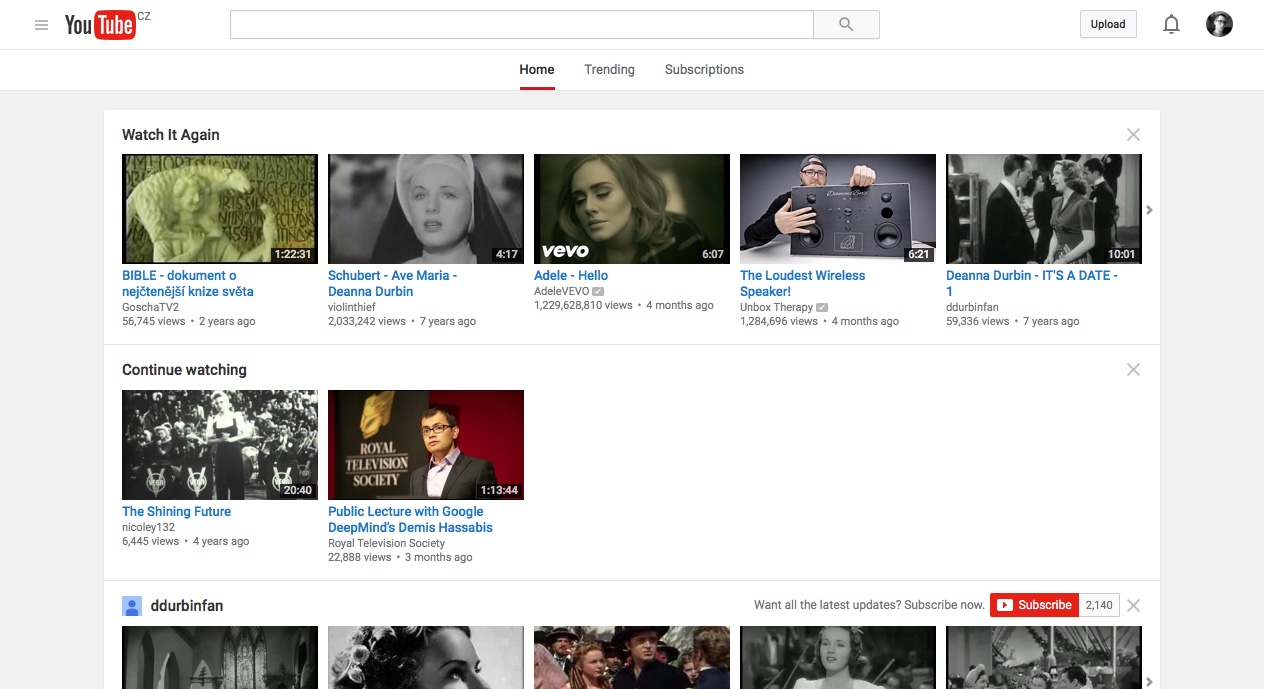Show next videos in Watch It Again

click(x=1149, y=210)
